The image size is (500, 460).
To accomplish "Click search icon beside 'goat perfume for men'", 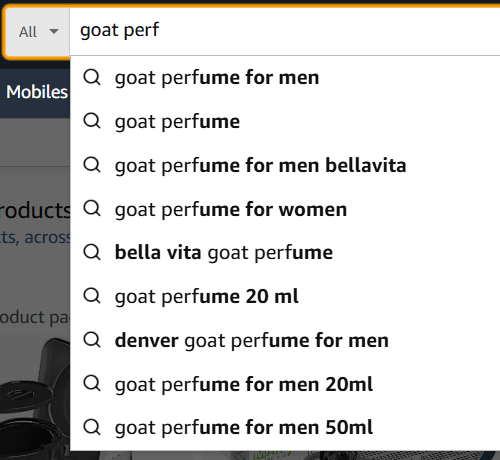I will [x=92, y=77].
